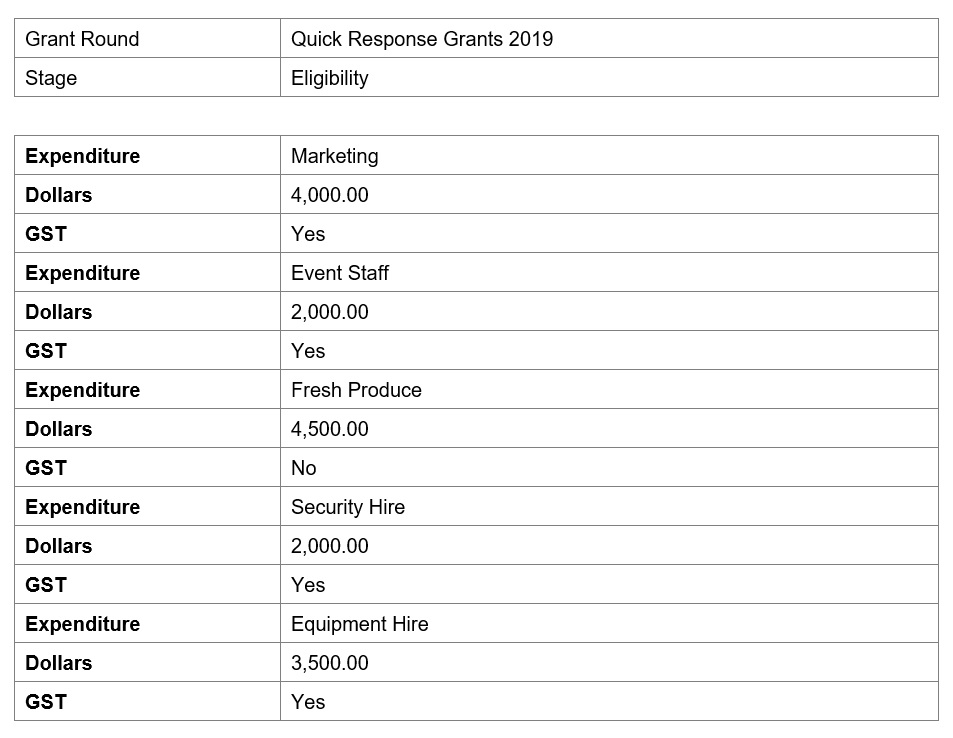Click the No value for GST
Screen dimensions: 953x738
click(303, 468)
